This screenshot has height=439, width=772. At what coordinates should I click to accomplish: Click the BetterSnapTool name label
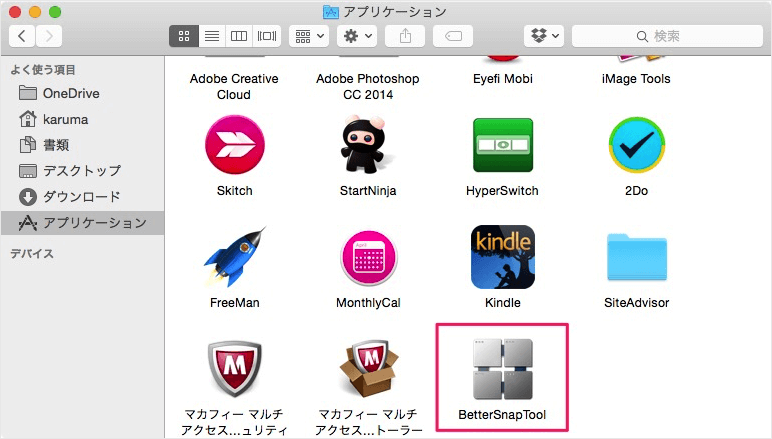(502, 415)
